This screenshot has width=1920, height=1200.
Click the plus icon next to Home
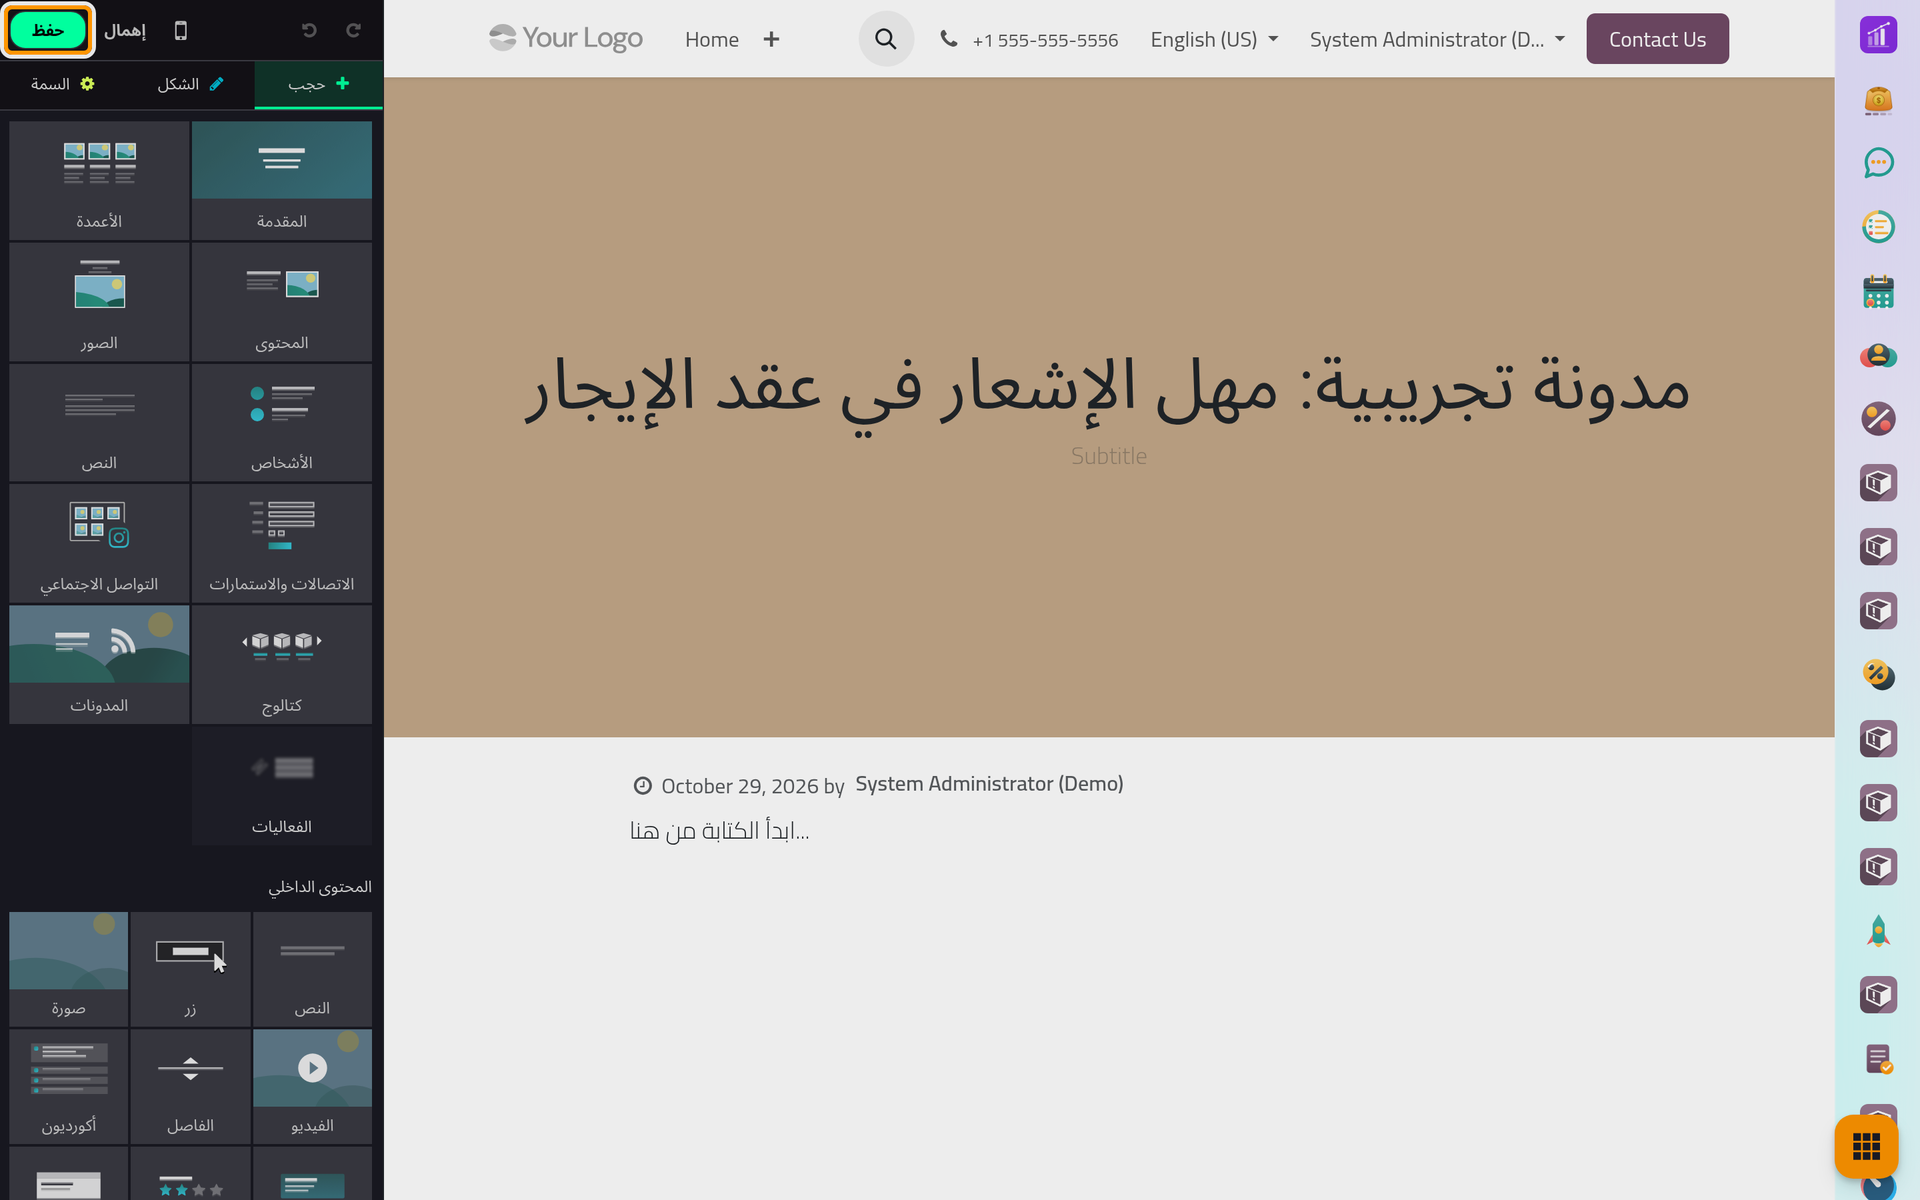(x=771, y=39)
